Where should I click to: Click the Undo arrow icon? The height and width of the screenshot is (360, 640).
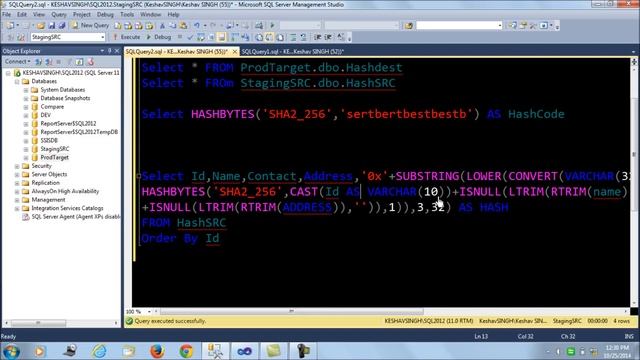197,26
